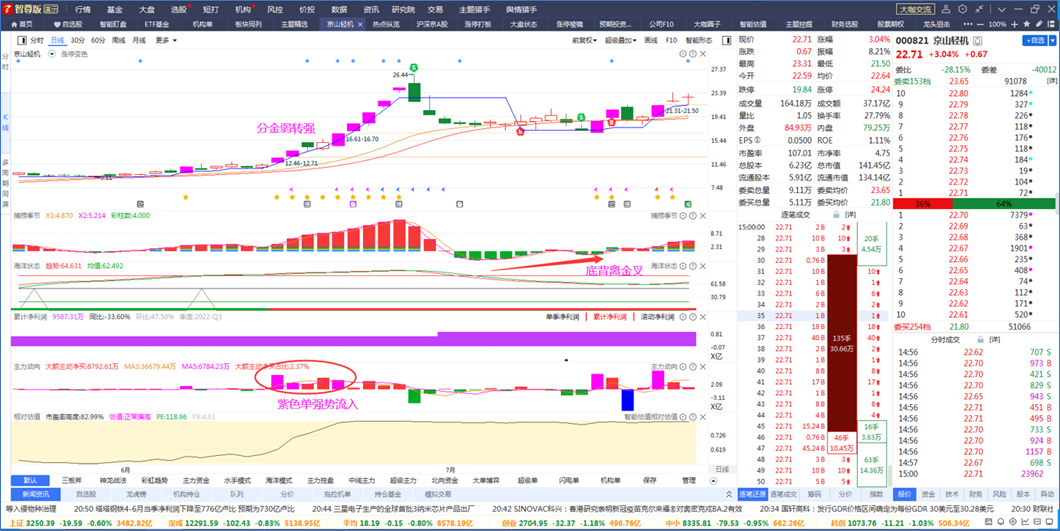The image size is (1060, 531).
Task: Click the F10 button in the chart toolbar
Action: pos(671,41)
